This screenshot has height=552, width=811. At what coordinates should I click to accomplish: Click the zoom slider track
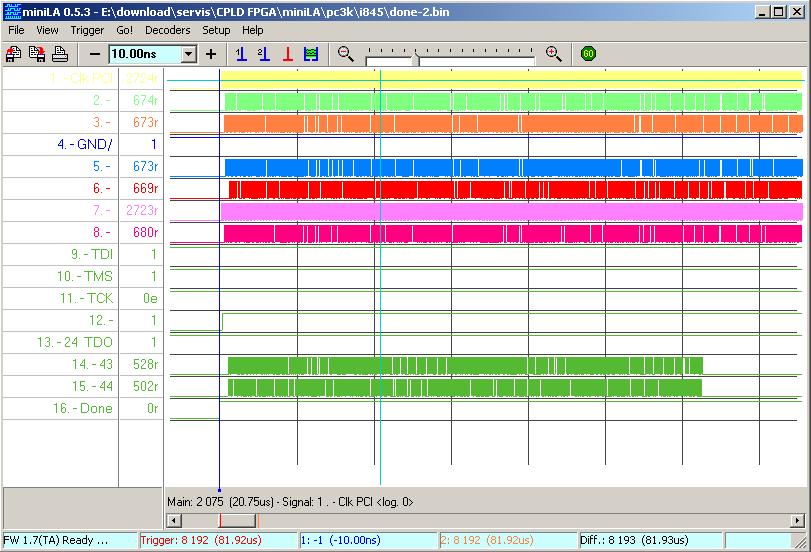point(480,59)
